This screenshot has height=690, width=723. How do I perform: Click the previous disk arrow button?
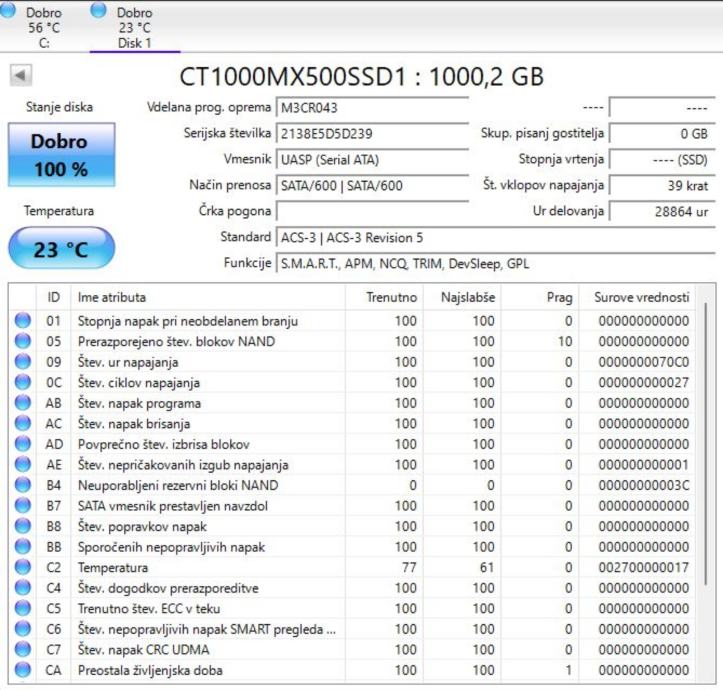point(21,75)
